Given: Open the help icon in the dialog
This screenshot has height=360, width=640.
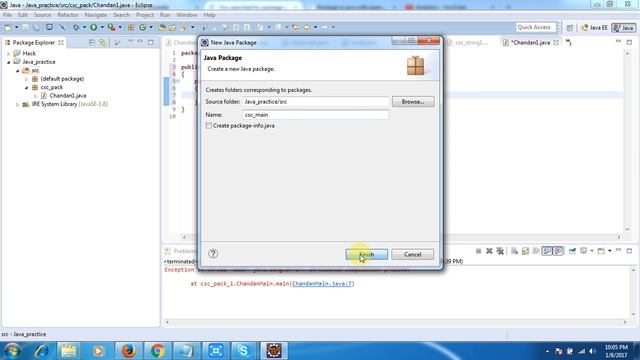Looking at the screenshot, I should (x=213, y=253).
